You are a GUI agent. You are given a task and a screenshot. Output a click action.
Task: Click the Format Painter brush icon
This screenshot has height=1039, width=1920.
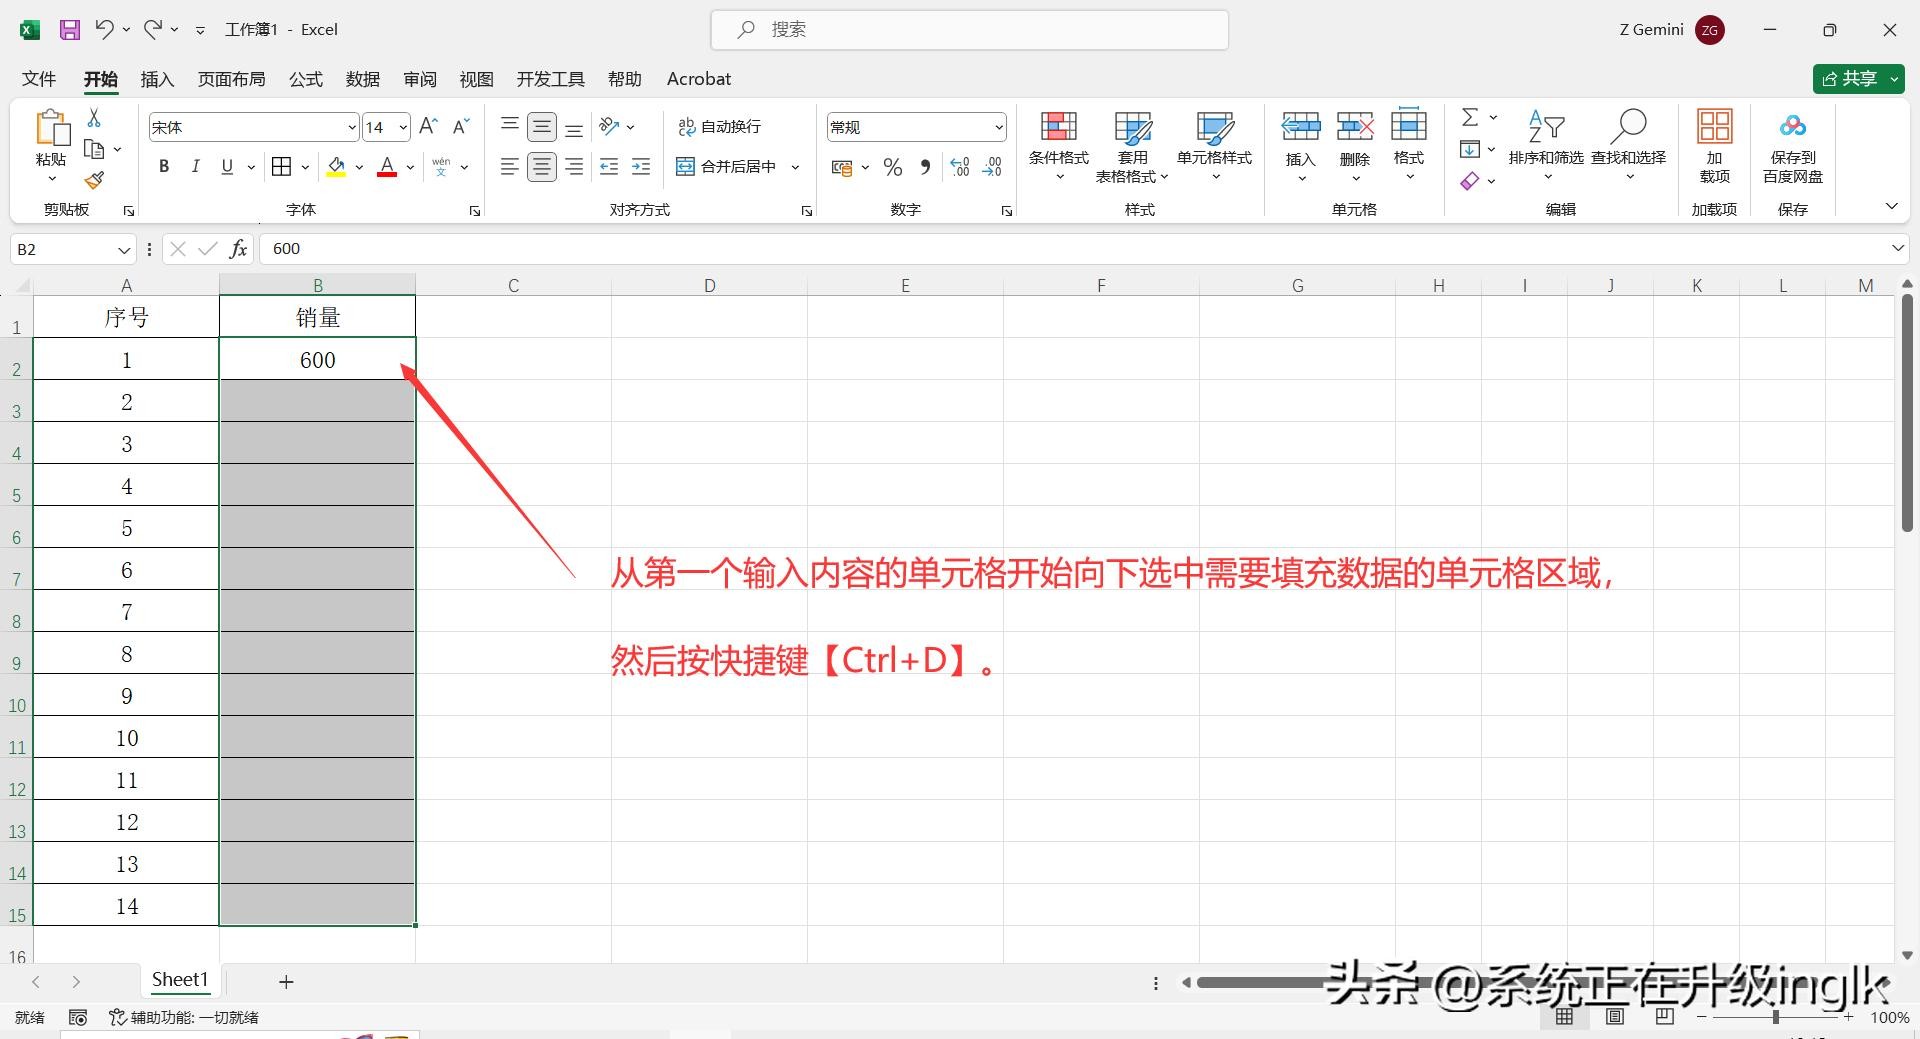(94, 180)
